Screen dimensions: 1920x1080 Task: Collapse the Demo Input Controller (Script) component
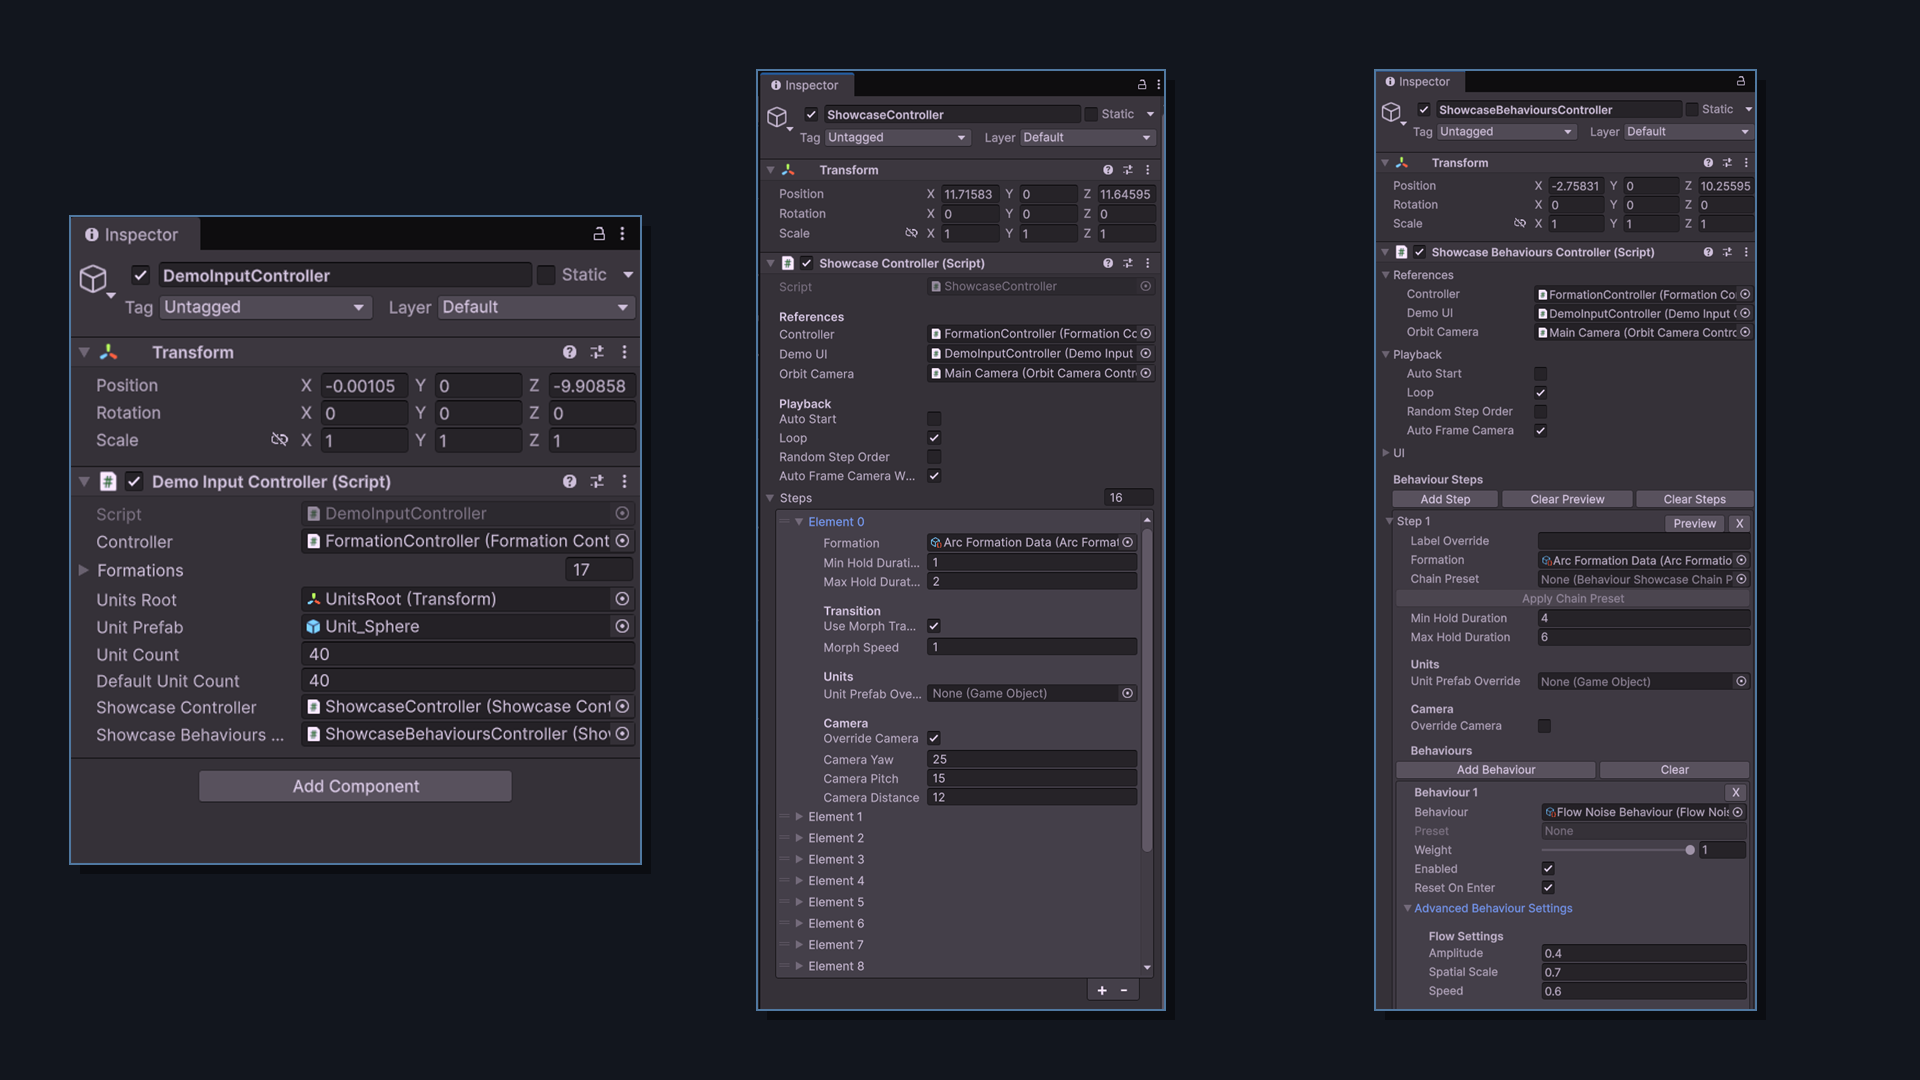point(84,481)
